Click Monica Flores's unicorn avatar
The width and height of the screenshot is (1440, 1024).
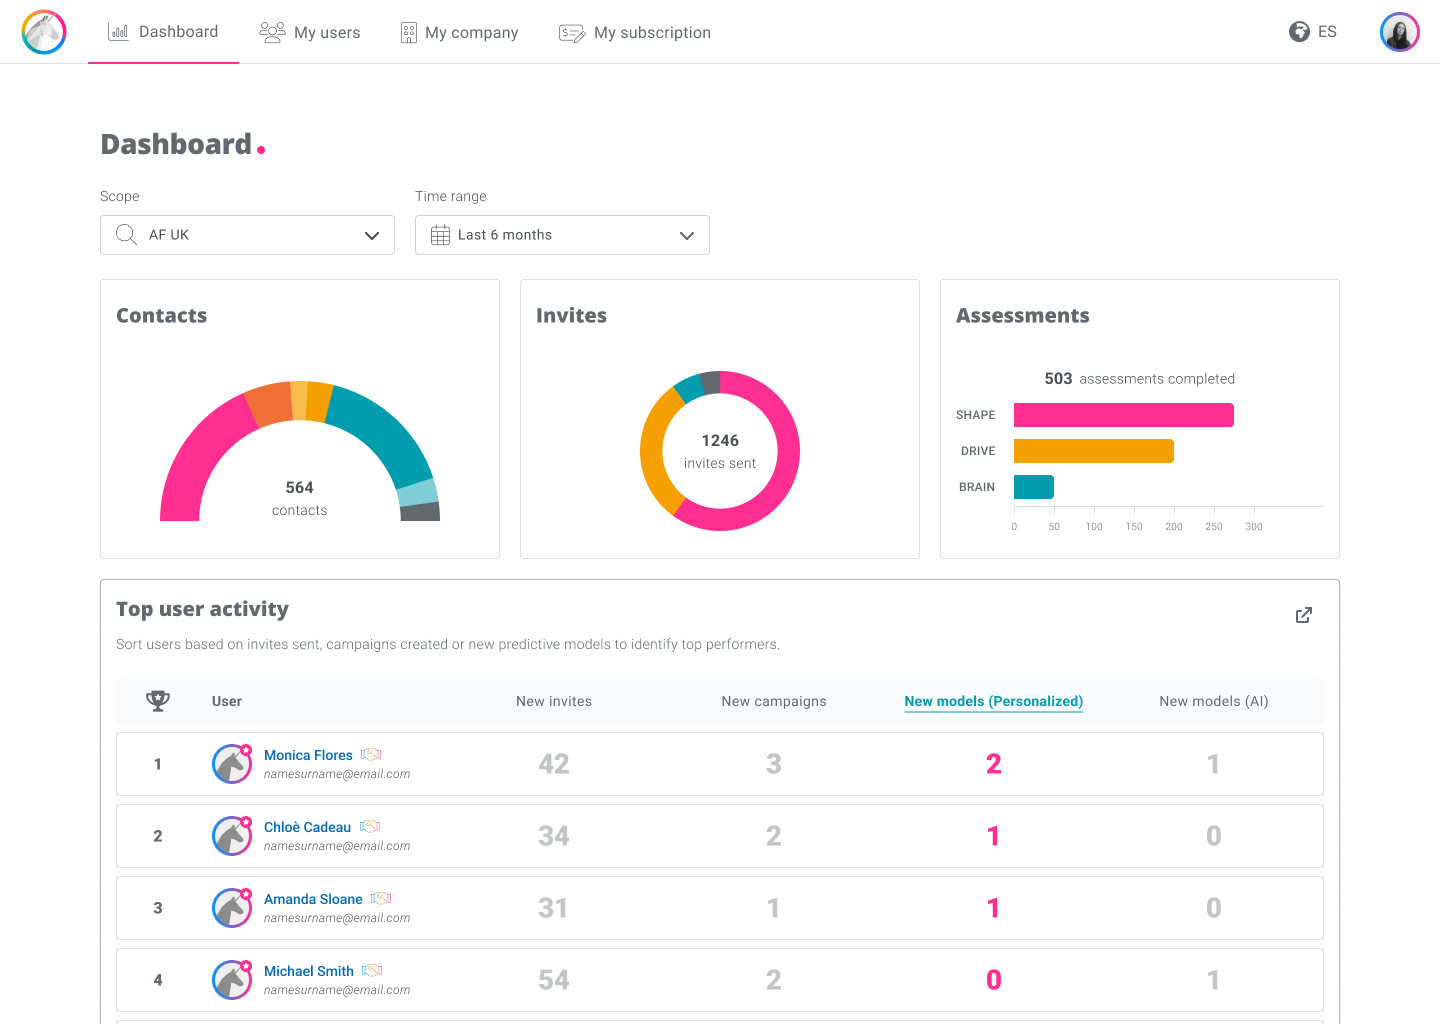point(232,764)
